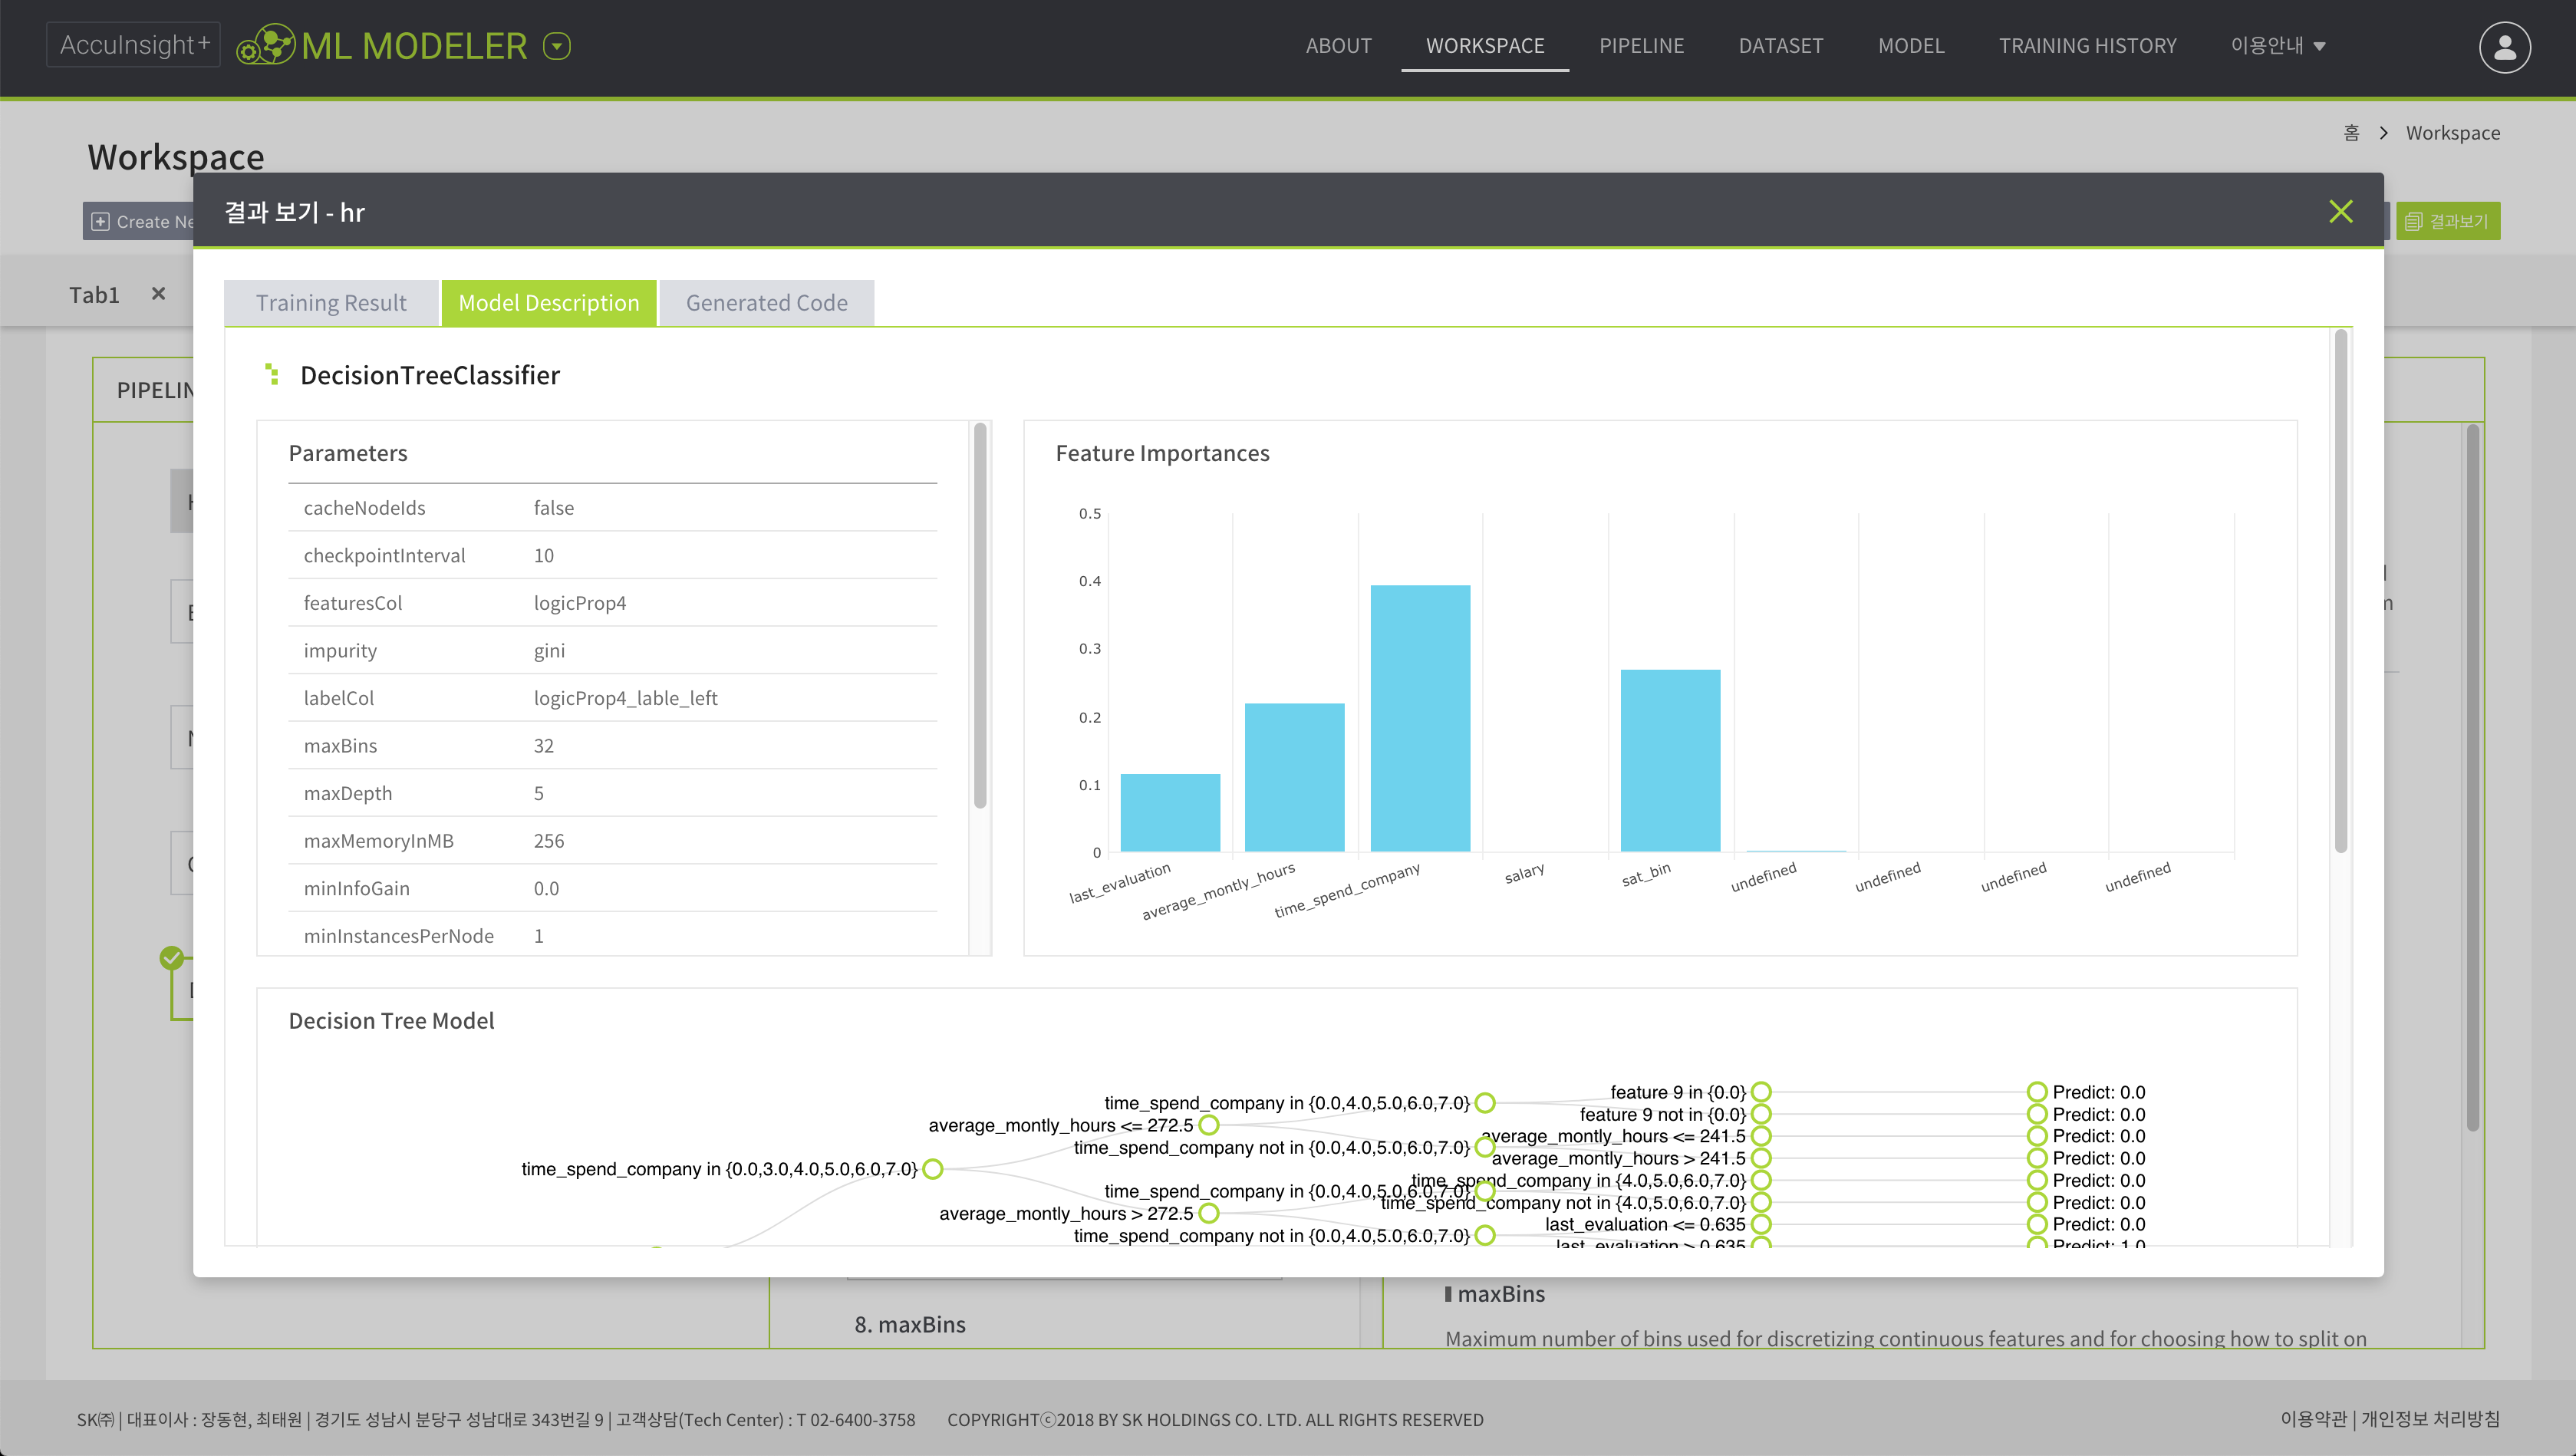Click the root node time_spend_company in {0.0,3.0,...}
2576x1456 pixels.
[x=932, y=1169]
